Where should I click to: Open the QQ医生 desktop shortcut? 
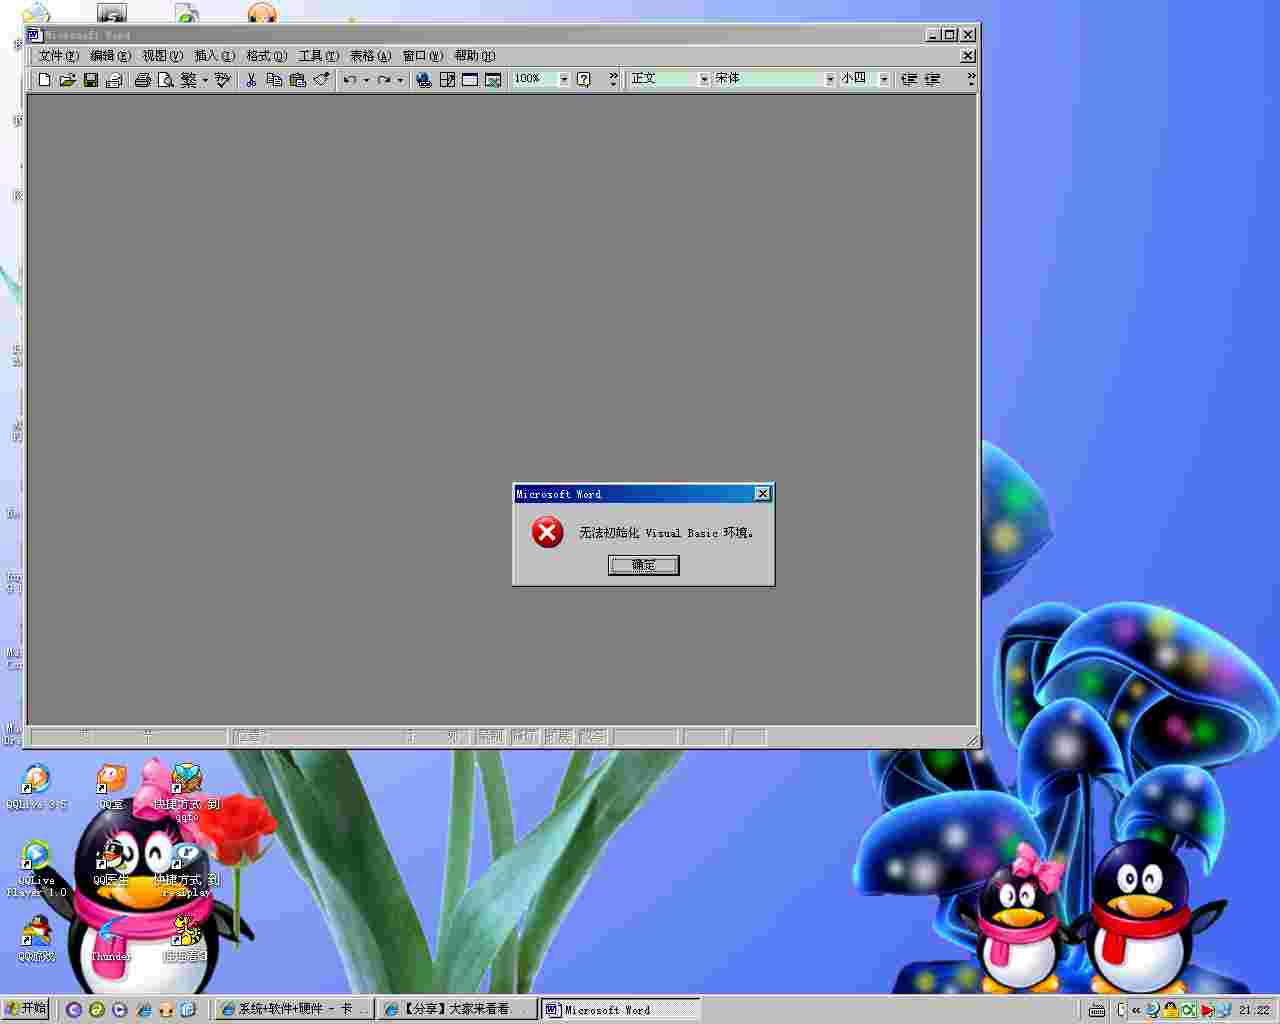click(111, 862)
